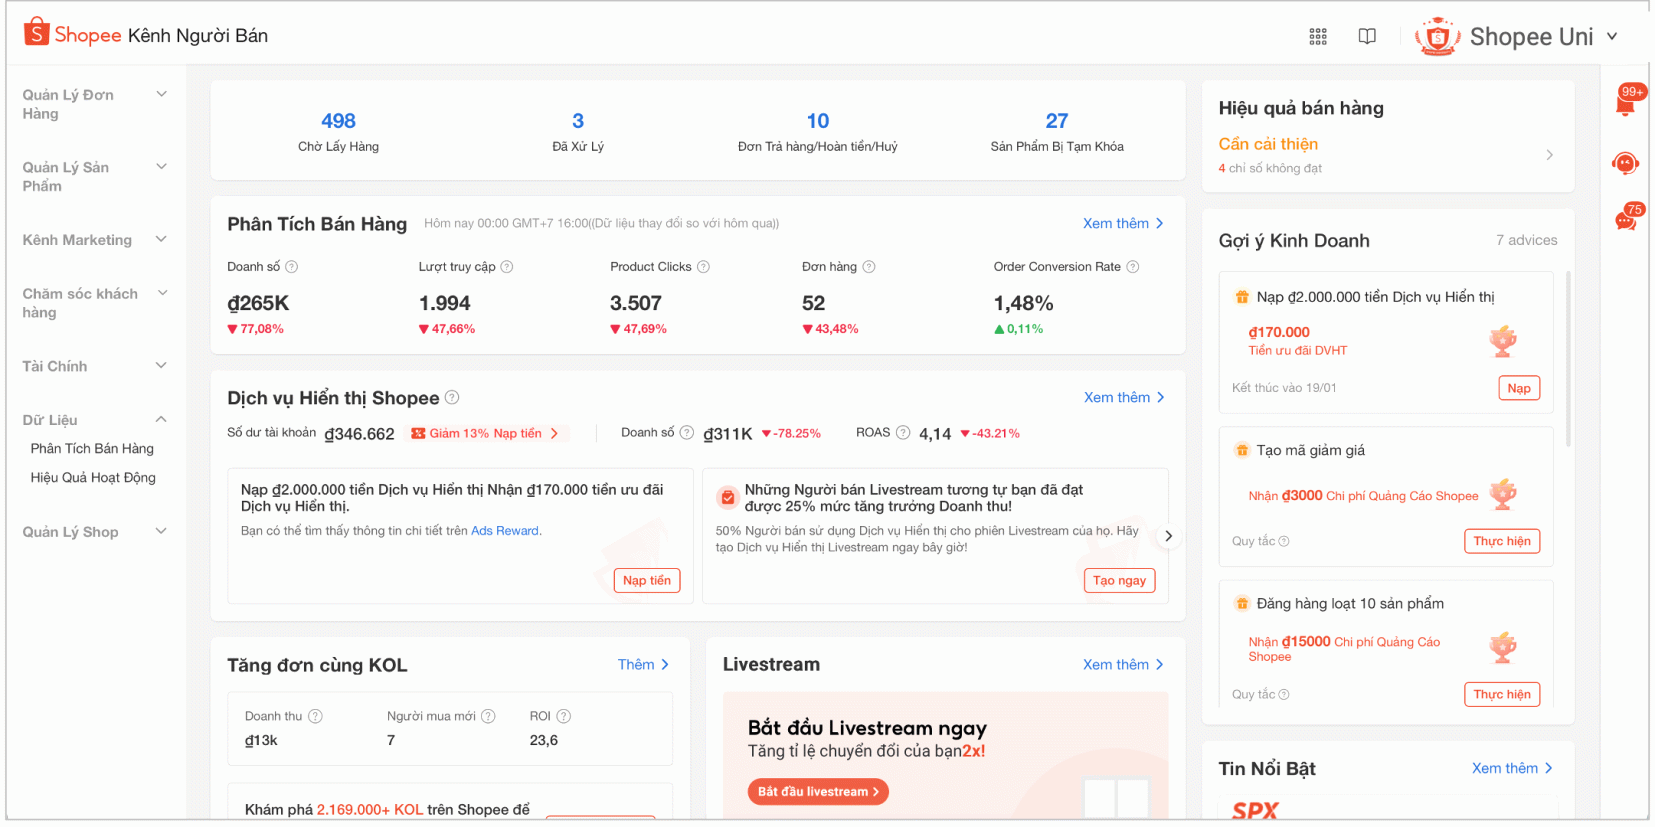This screenshot has width=1655, height=827.
Task: Expand the Quản Lý Đơn Hàng menu
Action: click(161, 95)
